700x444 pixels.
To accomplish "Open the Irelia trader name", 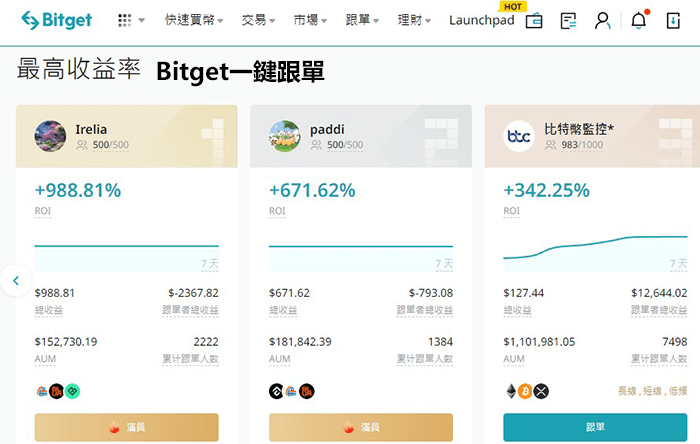I will [91, 129].
